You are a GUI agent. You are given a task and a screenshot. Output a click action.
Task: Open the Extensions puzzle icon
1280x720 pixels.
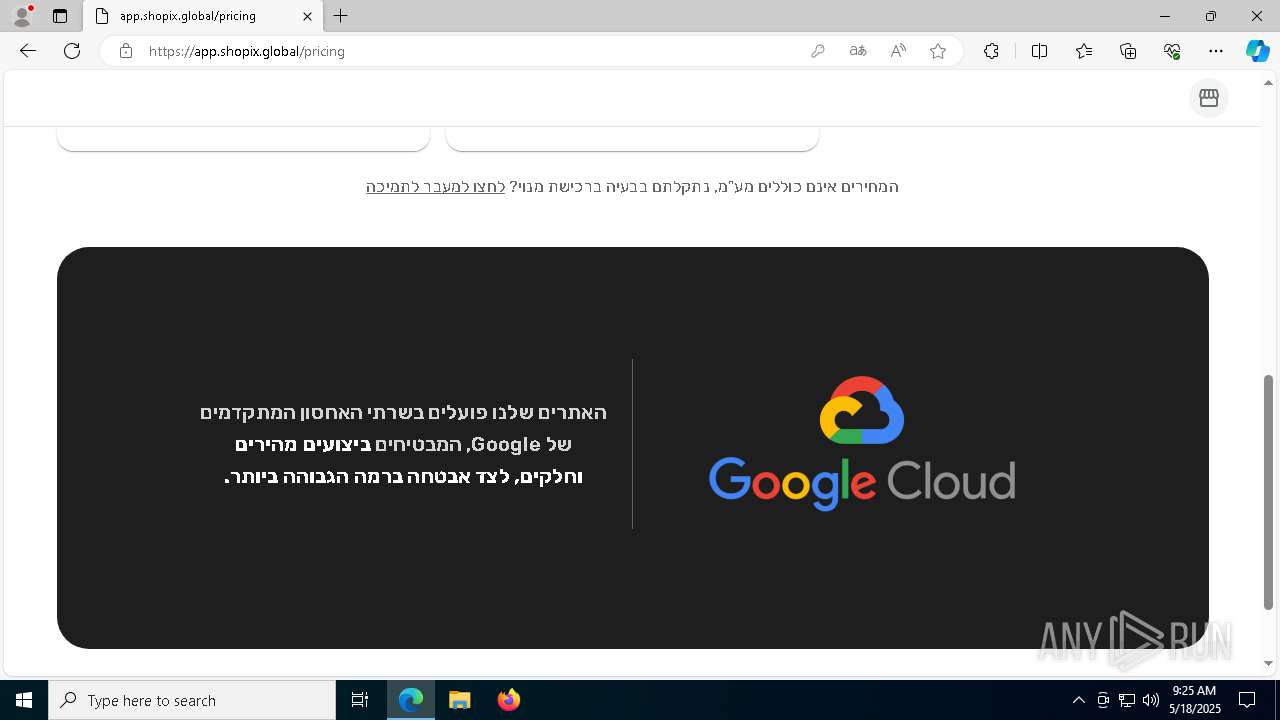click(991, 51)
